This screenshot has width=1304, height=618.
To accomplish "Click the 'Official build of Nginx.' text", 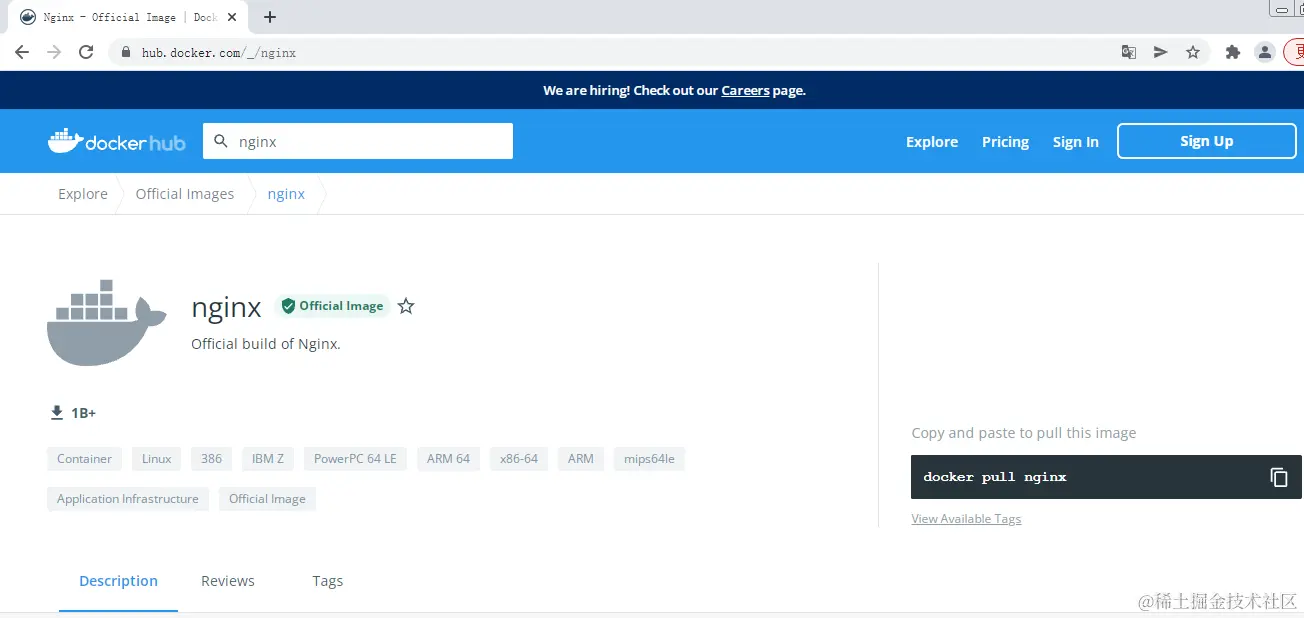I will 266,344.
